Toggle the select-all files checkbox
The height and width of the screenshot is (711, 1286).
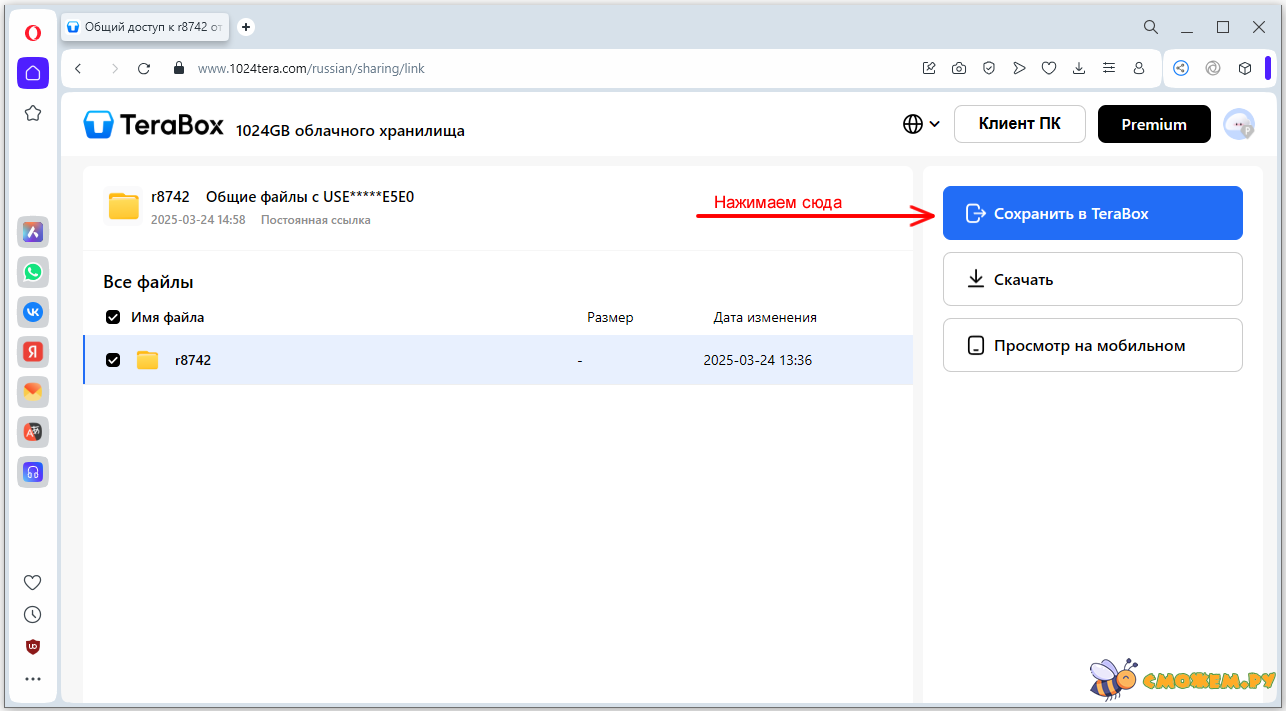(113, 318)
